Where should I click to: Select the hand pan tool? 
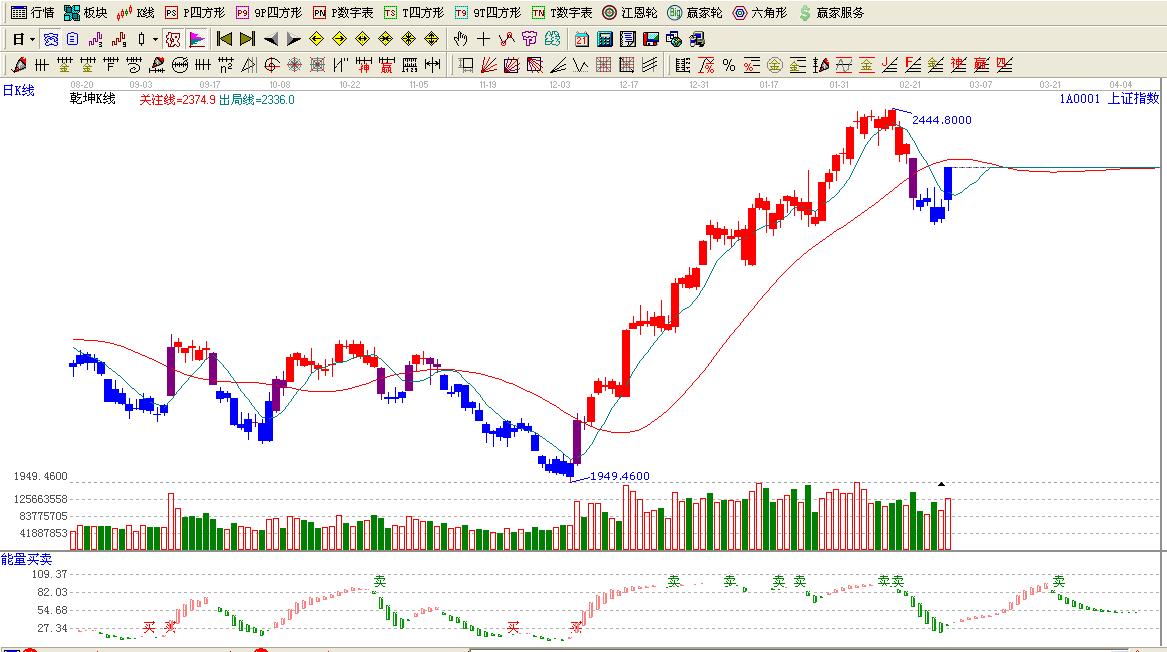tap(460, 39)
